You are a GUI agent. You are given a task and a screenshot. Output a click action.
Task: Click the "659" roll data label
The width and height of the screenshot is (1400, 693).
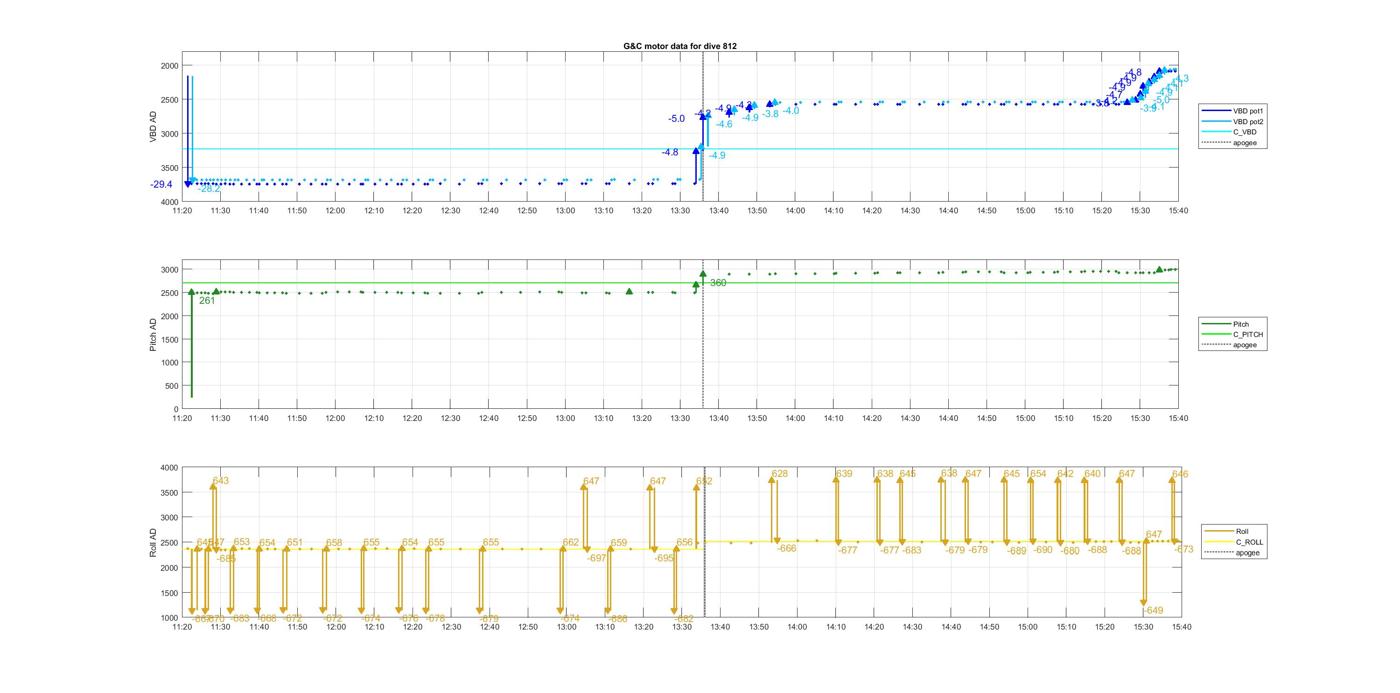(x=619, y=542)
